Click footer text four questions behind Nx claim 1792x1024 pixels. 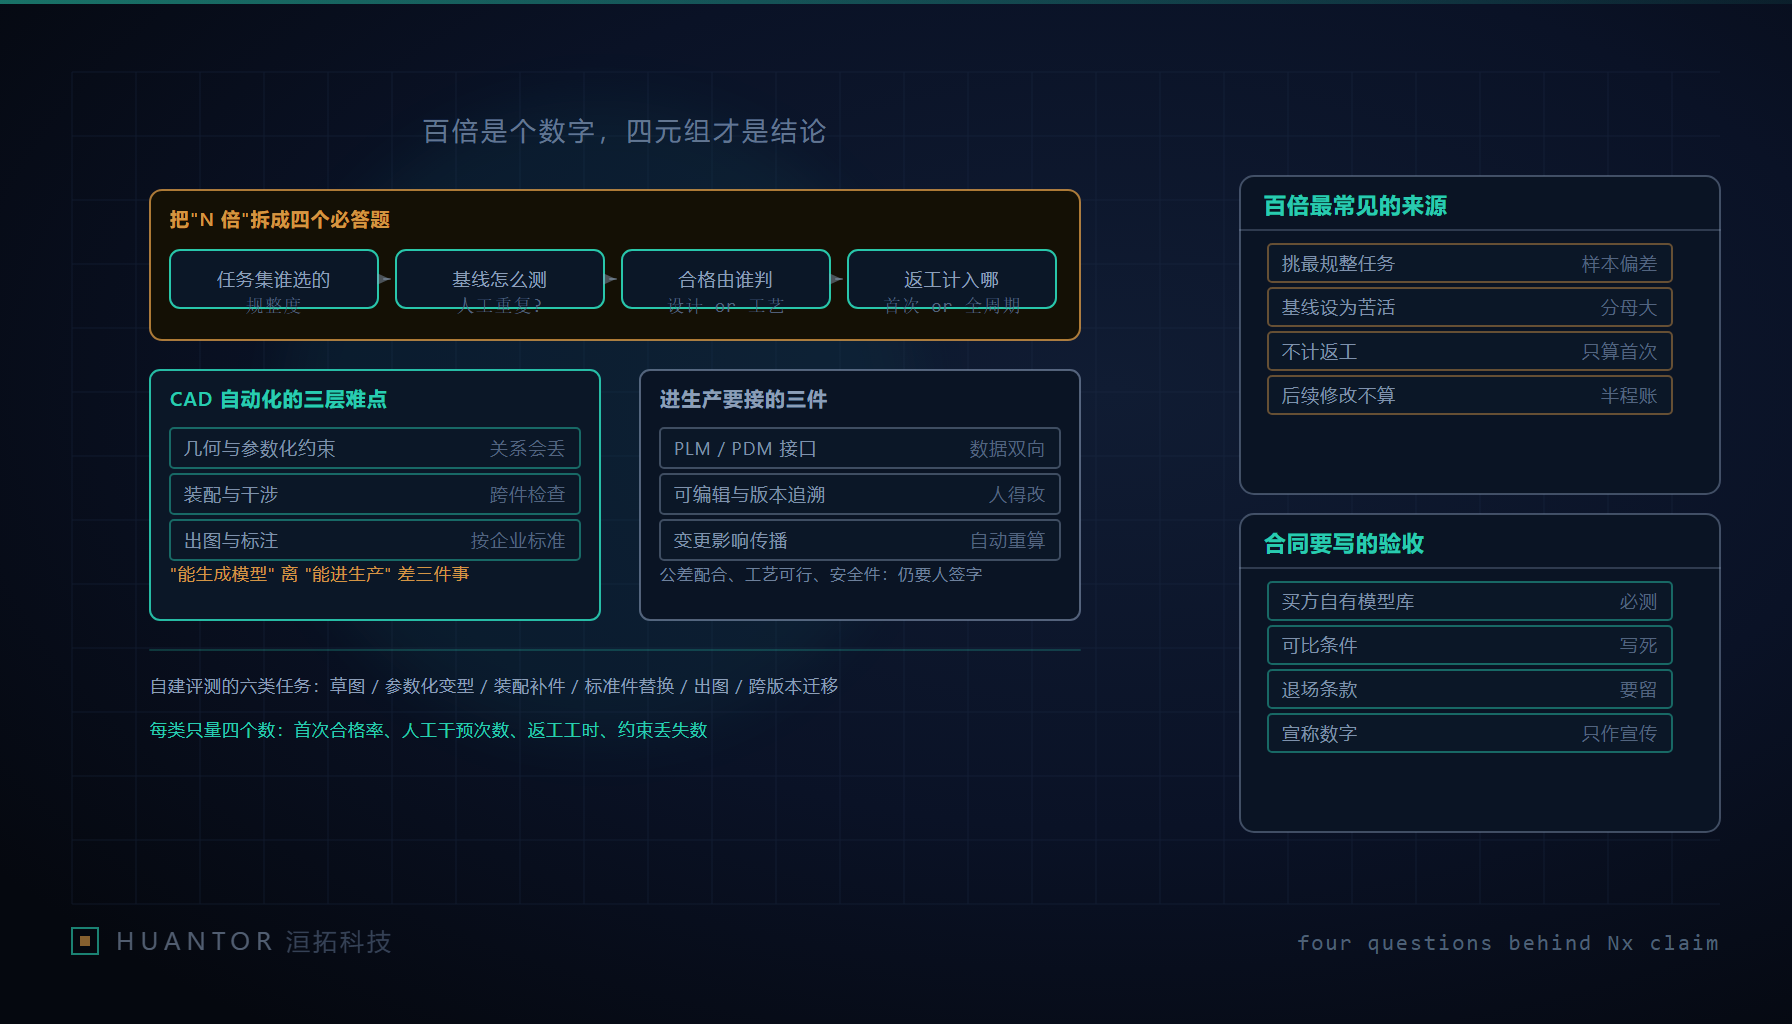pos(1508,943)
